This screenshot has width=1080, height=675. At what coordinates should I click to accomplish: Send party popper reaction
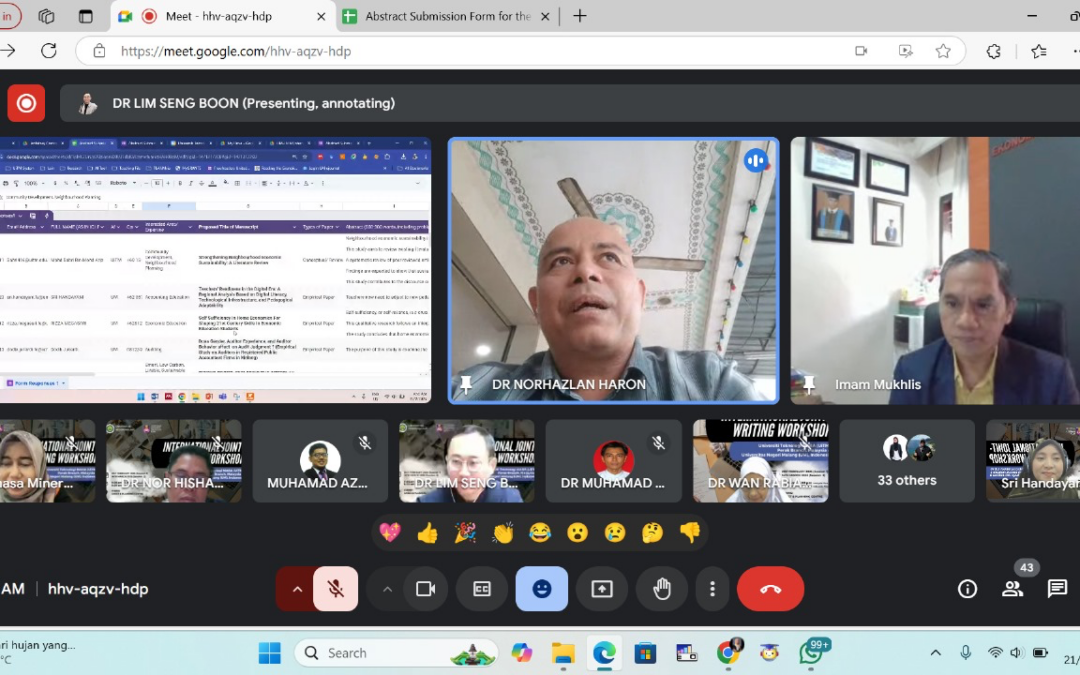(x=465, y=532)
